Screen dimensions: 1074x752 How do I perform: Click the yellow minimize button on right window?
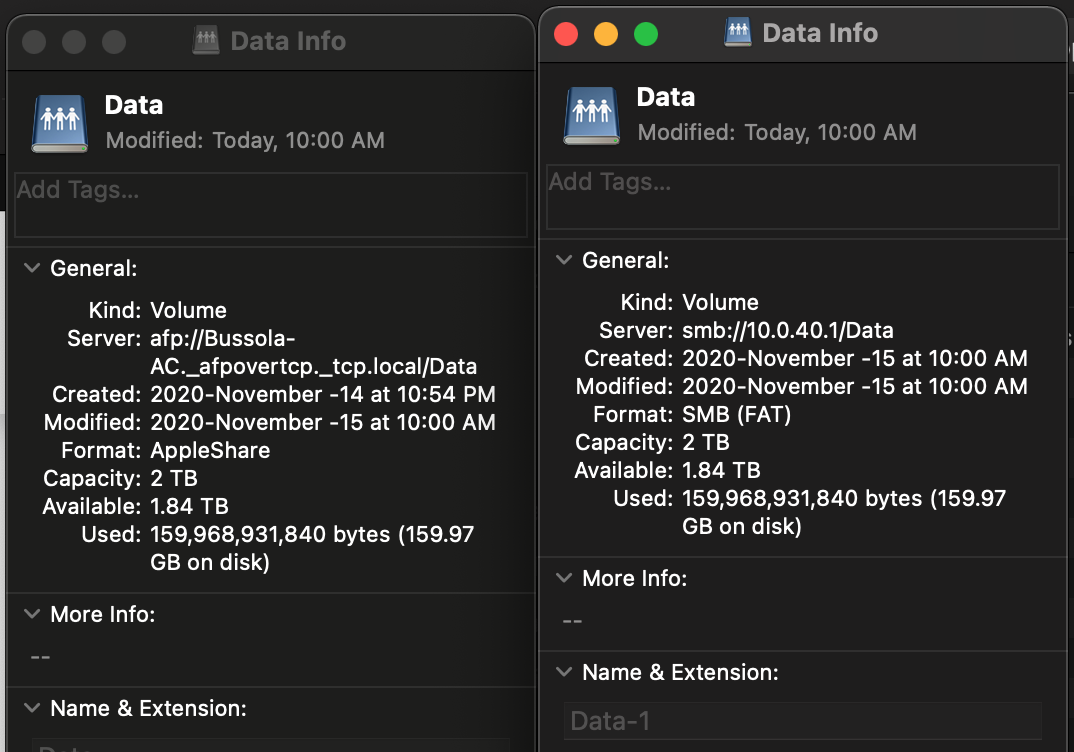click(x=605, y=33)
